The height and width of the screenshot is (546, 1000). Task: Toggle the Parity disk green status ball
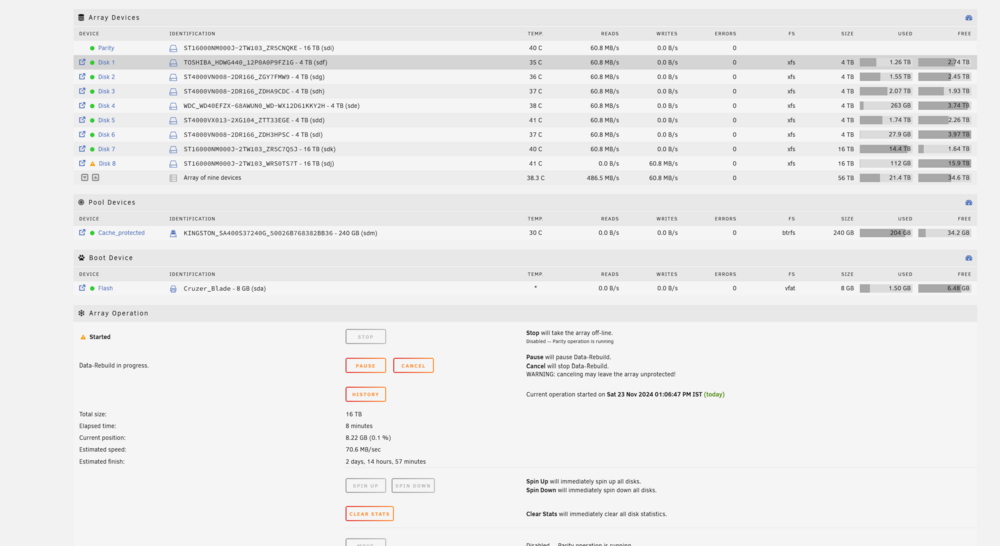click(92, 48)
